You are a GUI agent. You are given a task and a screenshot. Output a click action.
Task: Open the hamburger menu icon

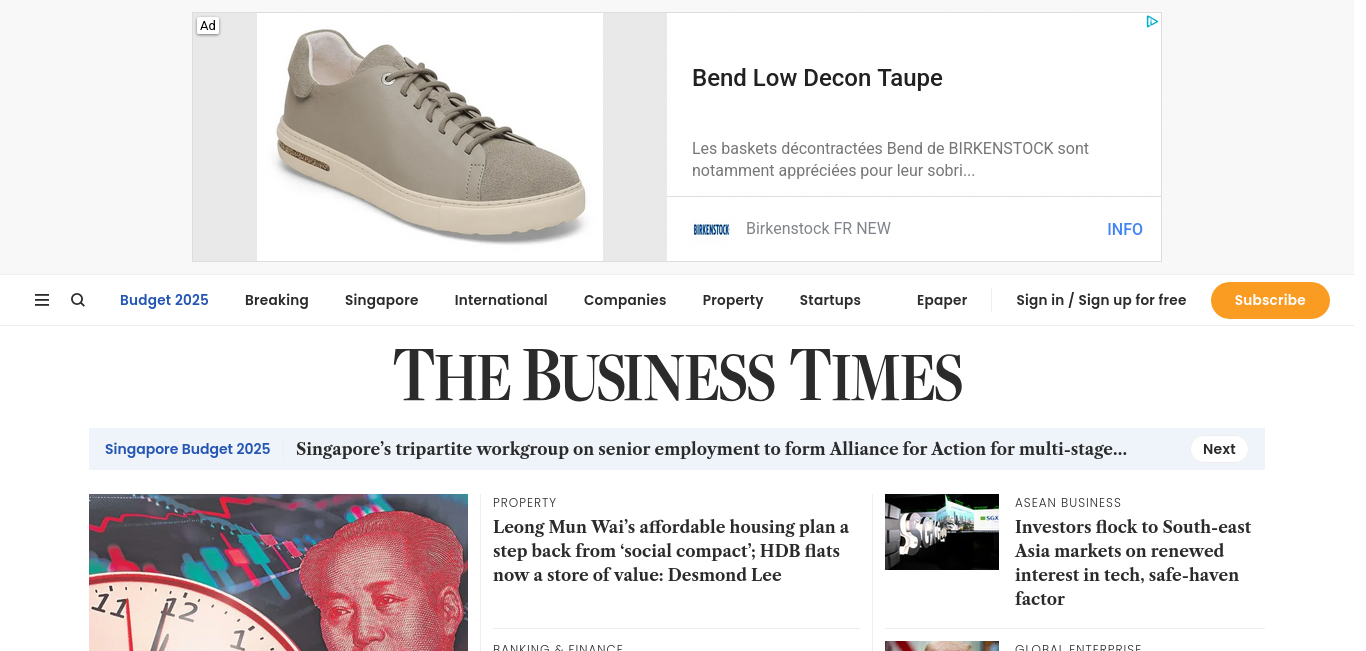coord(42,300)
